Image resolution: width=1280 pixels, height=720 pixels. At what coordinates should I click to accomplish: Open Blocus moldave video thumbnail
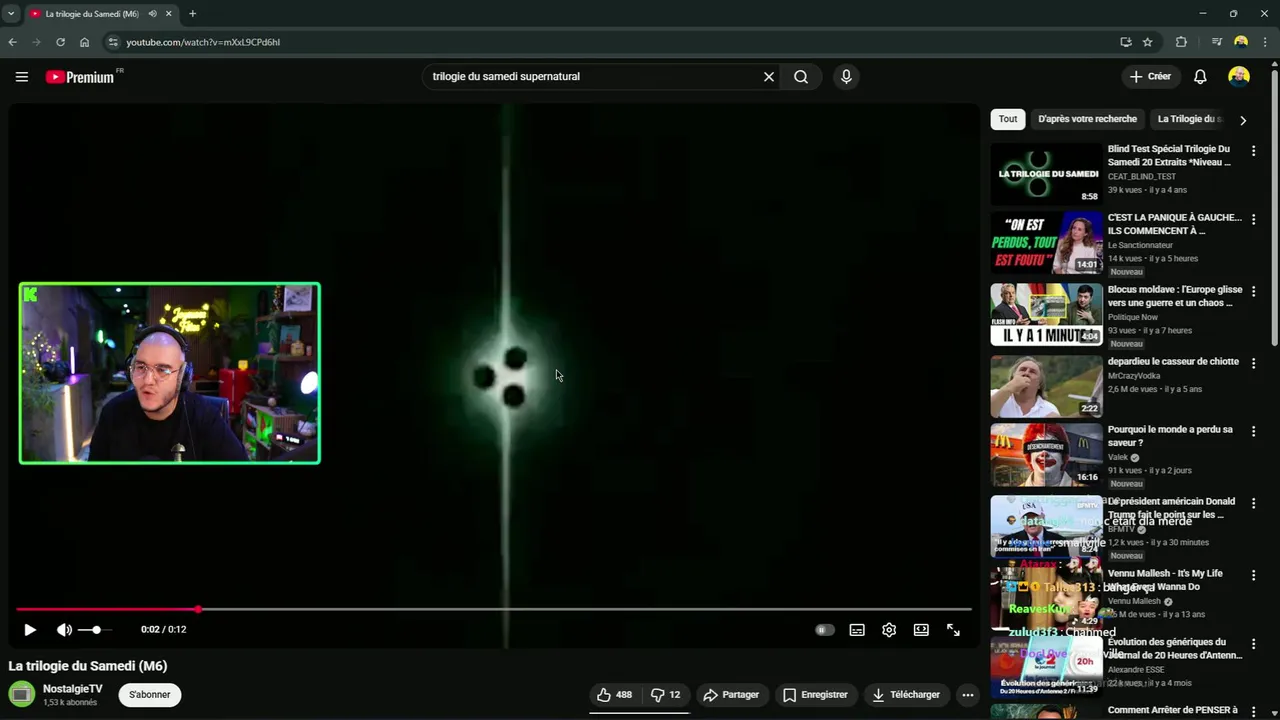(x=1046, y=315)
